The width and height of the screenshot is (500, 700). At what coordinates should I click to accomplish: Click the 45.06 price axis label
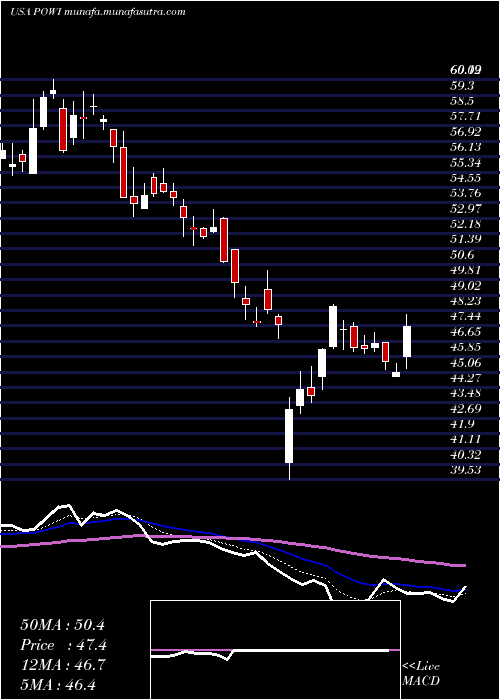pos(467,362)
